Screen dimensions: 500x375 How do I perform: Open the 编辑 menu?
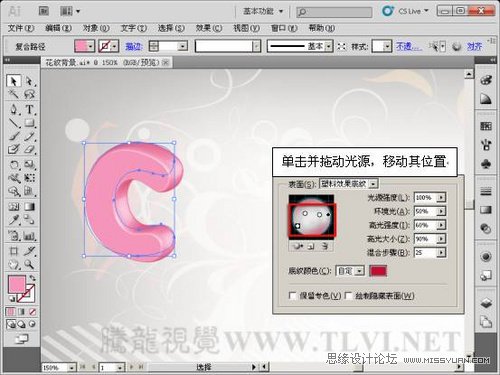click(58, 28)
